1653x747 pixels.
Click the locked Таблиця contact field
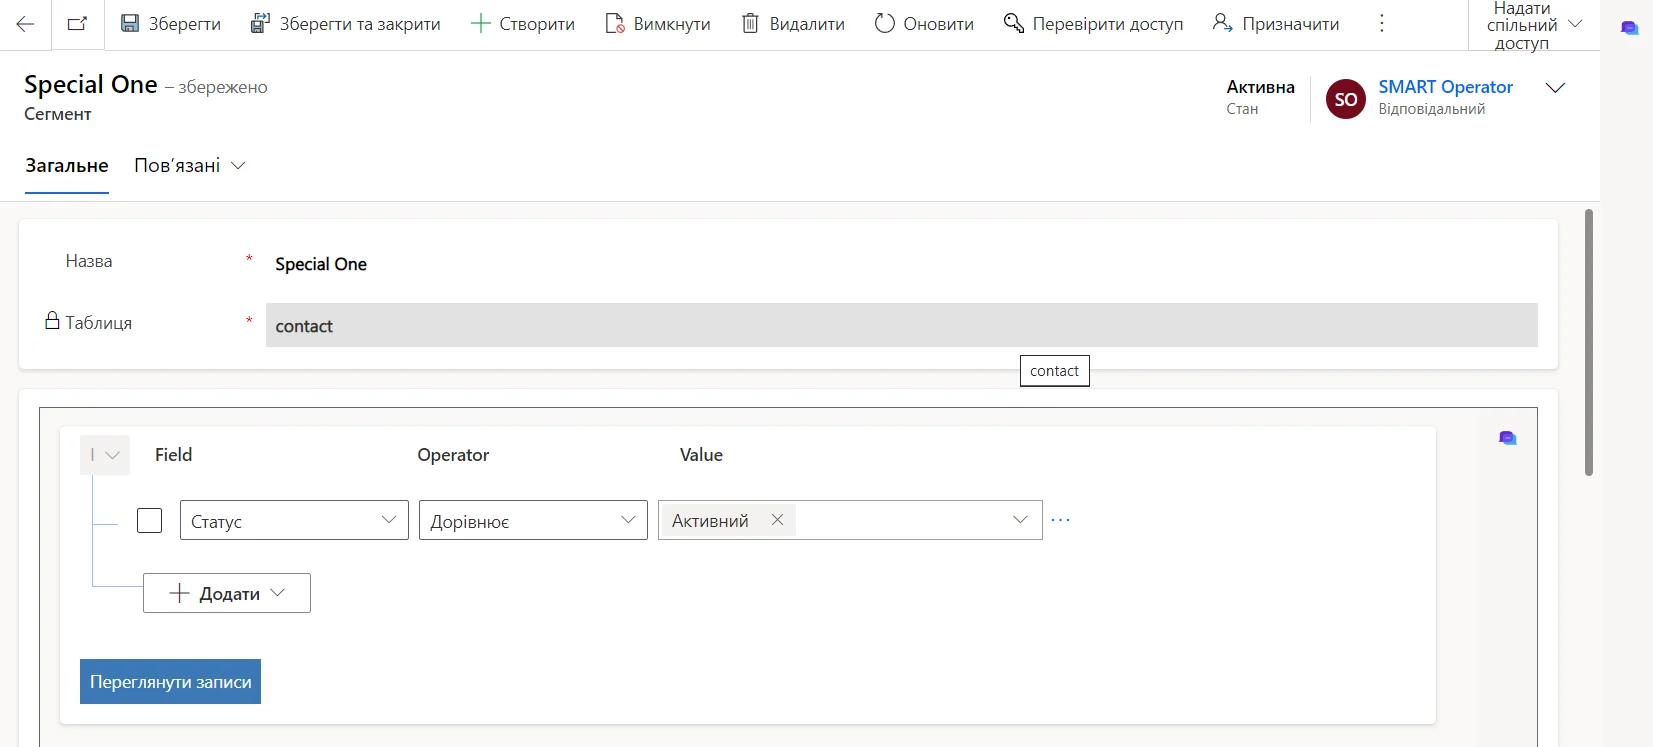901,325
